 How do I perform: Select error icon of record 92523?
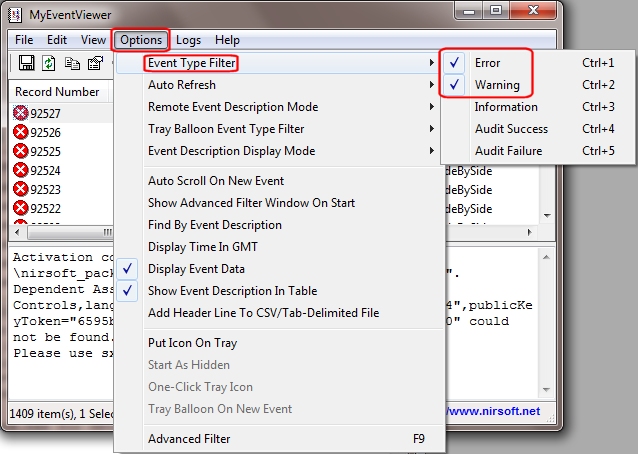(20, 189)
